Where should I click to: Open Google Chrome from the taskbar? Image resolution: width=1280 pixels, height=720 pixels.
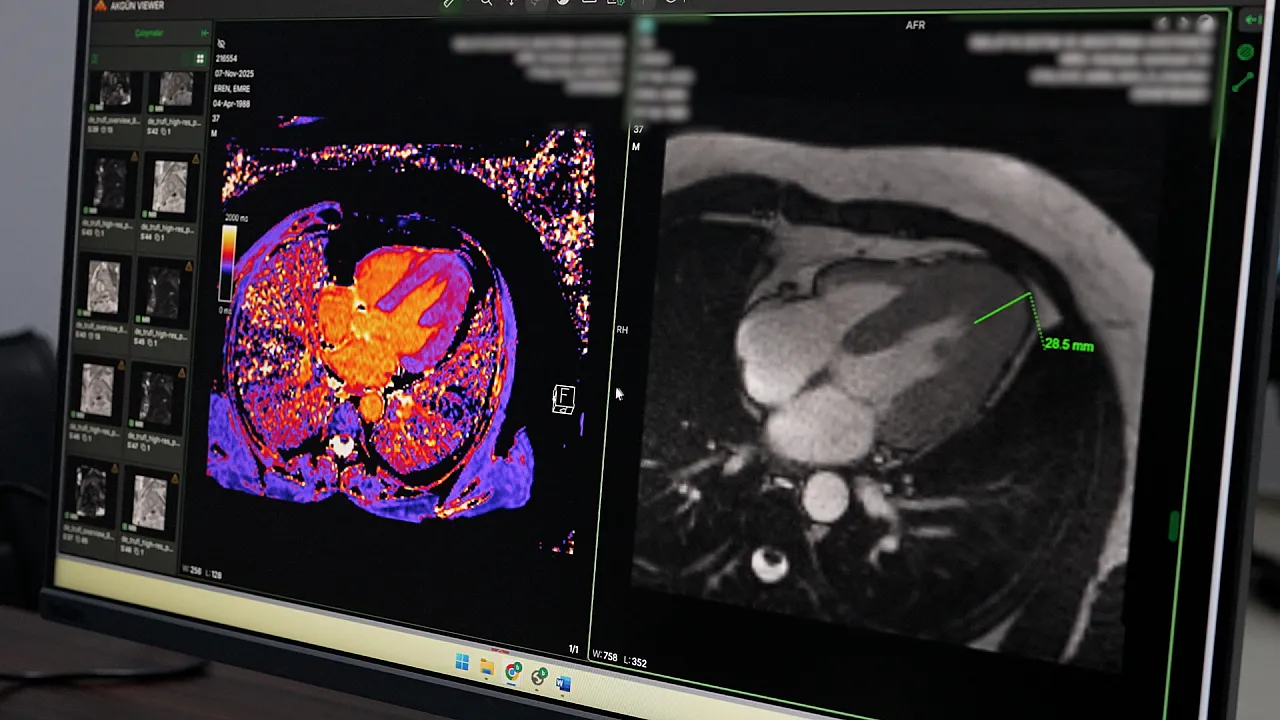point(513,673)
